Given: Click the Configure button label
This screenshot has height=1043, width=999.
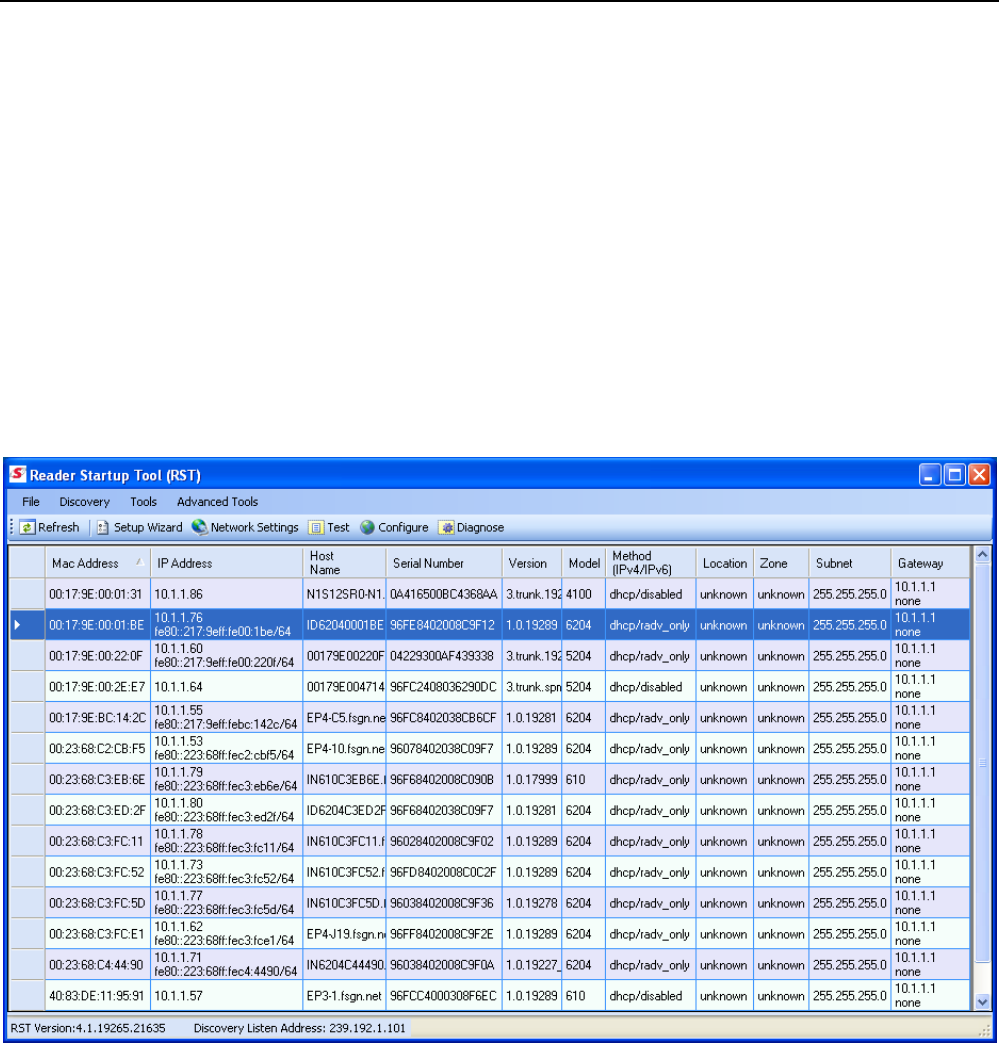Looking at the screenshot, I should [x=403, y=527].
